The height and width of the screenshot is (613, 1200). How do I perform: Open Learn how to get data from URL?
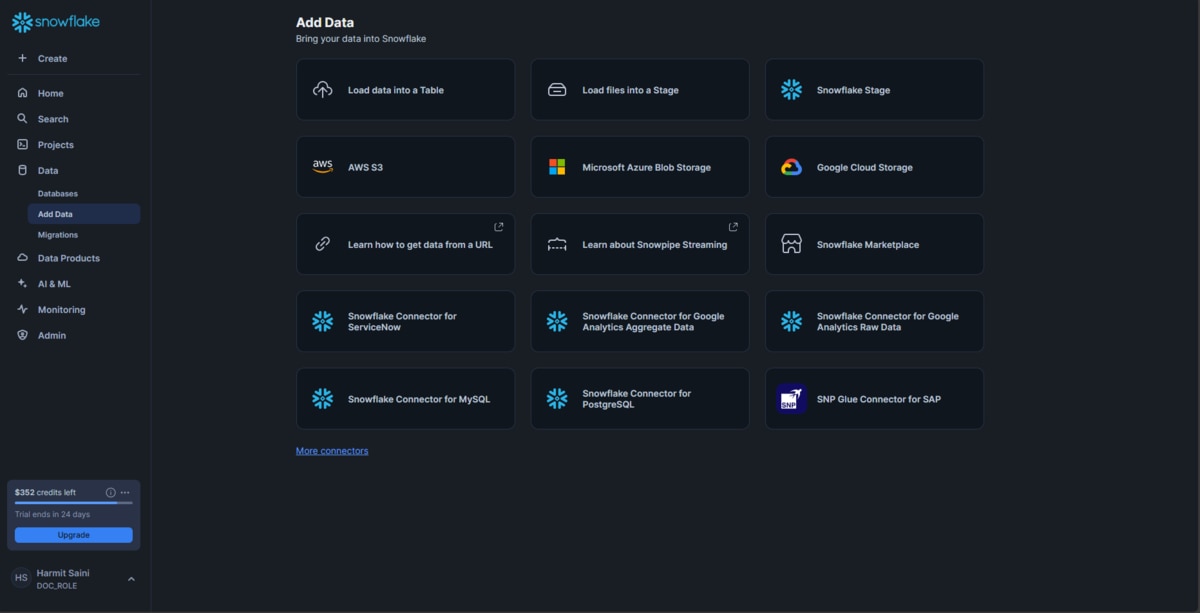tap(406, 244)
